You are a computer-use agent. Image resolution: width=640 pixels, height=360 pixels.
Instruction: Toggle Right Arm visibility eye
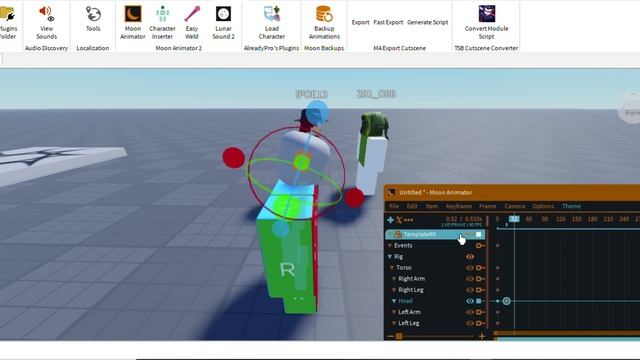[x=470, y=279]
